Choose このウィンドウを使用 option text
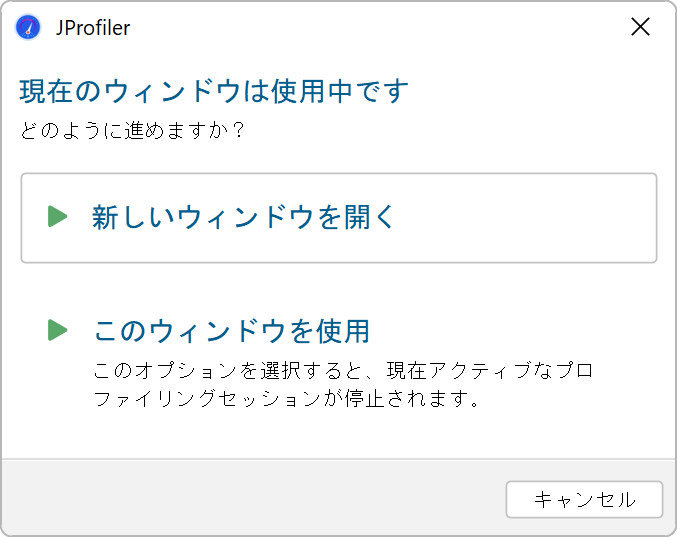Screen dimensions: 677x537 231,331
